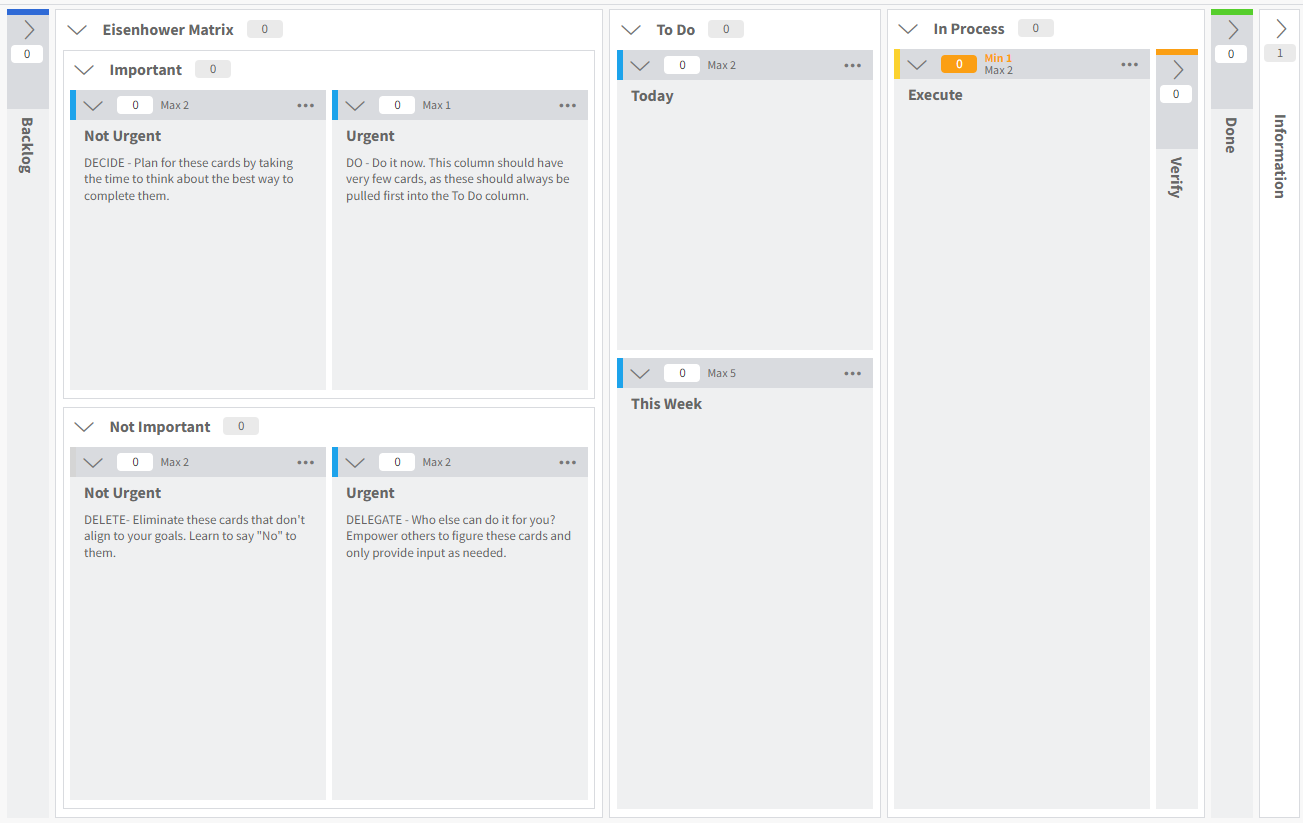Collapse the Important row
Viewport: 1303px width, 823px height.
click(84, 70)
